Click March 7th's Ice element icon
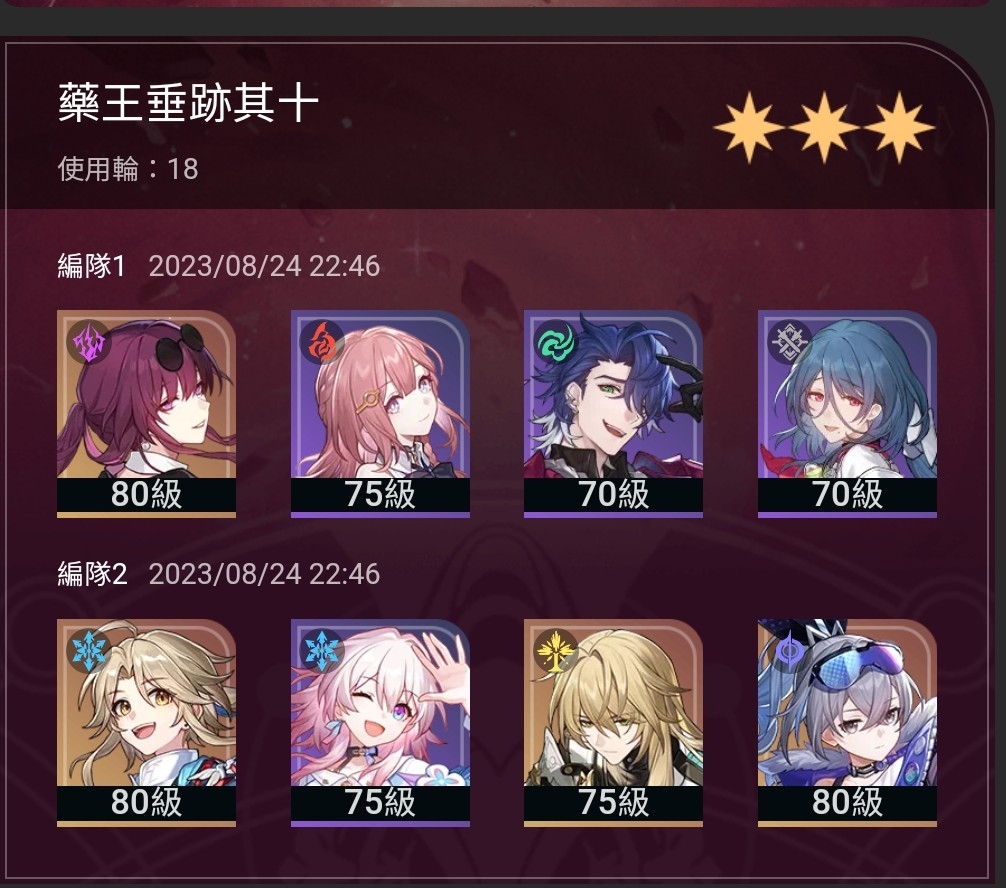The image size is (1006, 888). point(322,651)
